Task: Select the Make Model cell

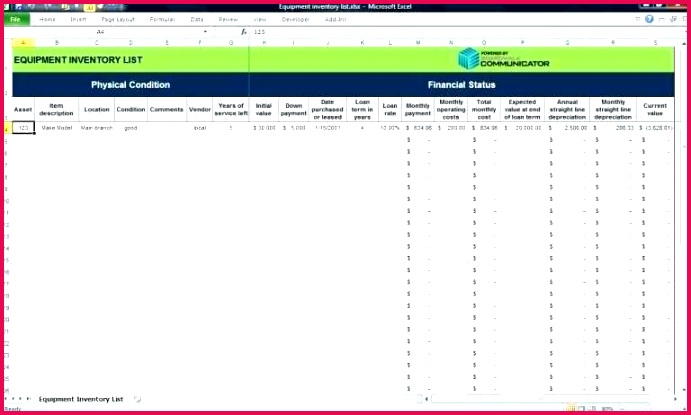Action: coord(56,128)
